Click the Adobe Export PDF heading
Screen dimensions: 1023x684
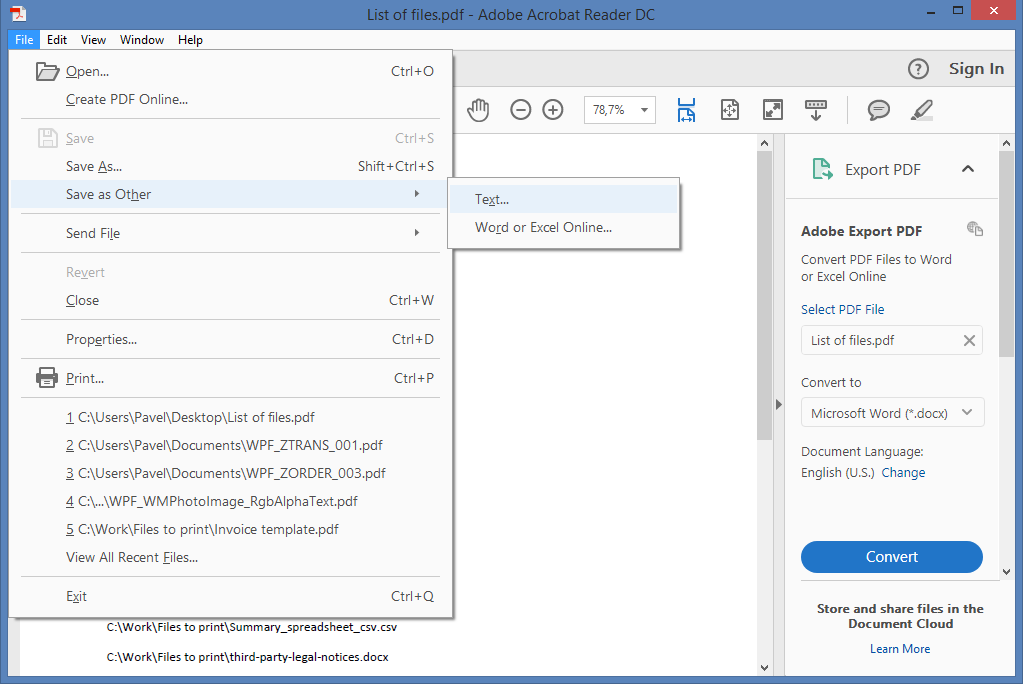point(861,231)
